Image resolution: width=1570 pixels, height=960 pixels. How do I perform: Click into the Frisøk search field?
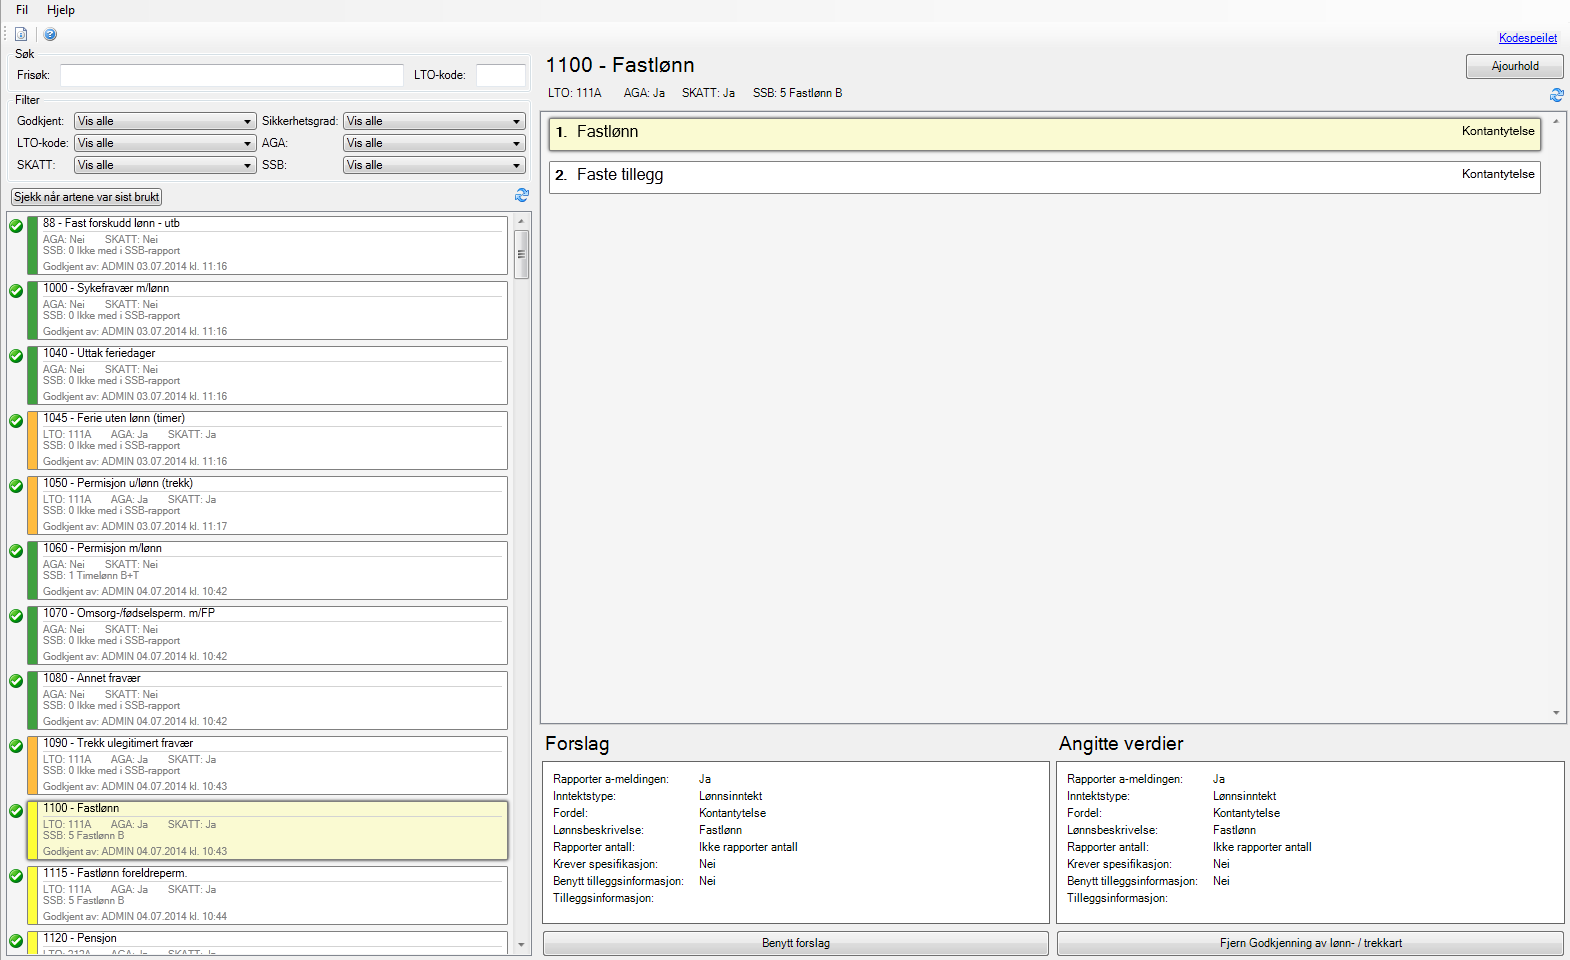click(x=231, y=75)
